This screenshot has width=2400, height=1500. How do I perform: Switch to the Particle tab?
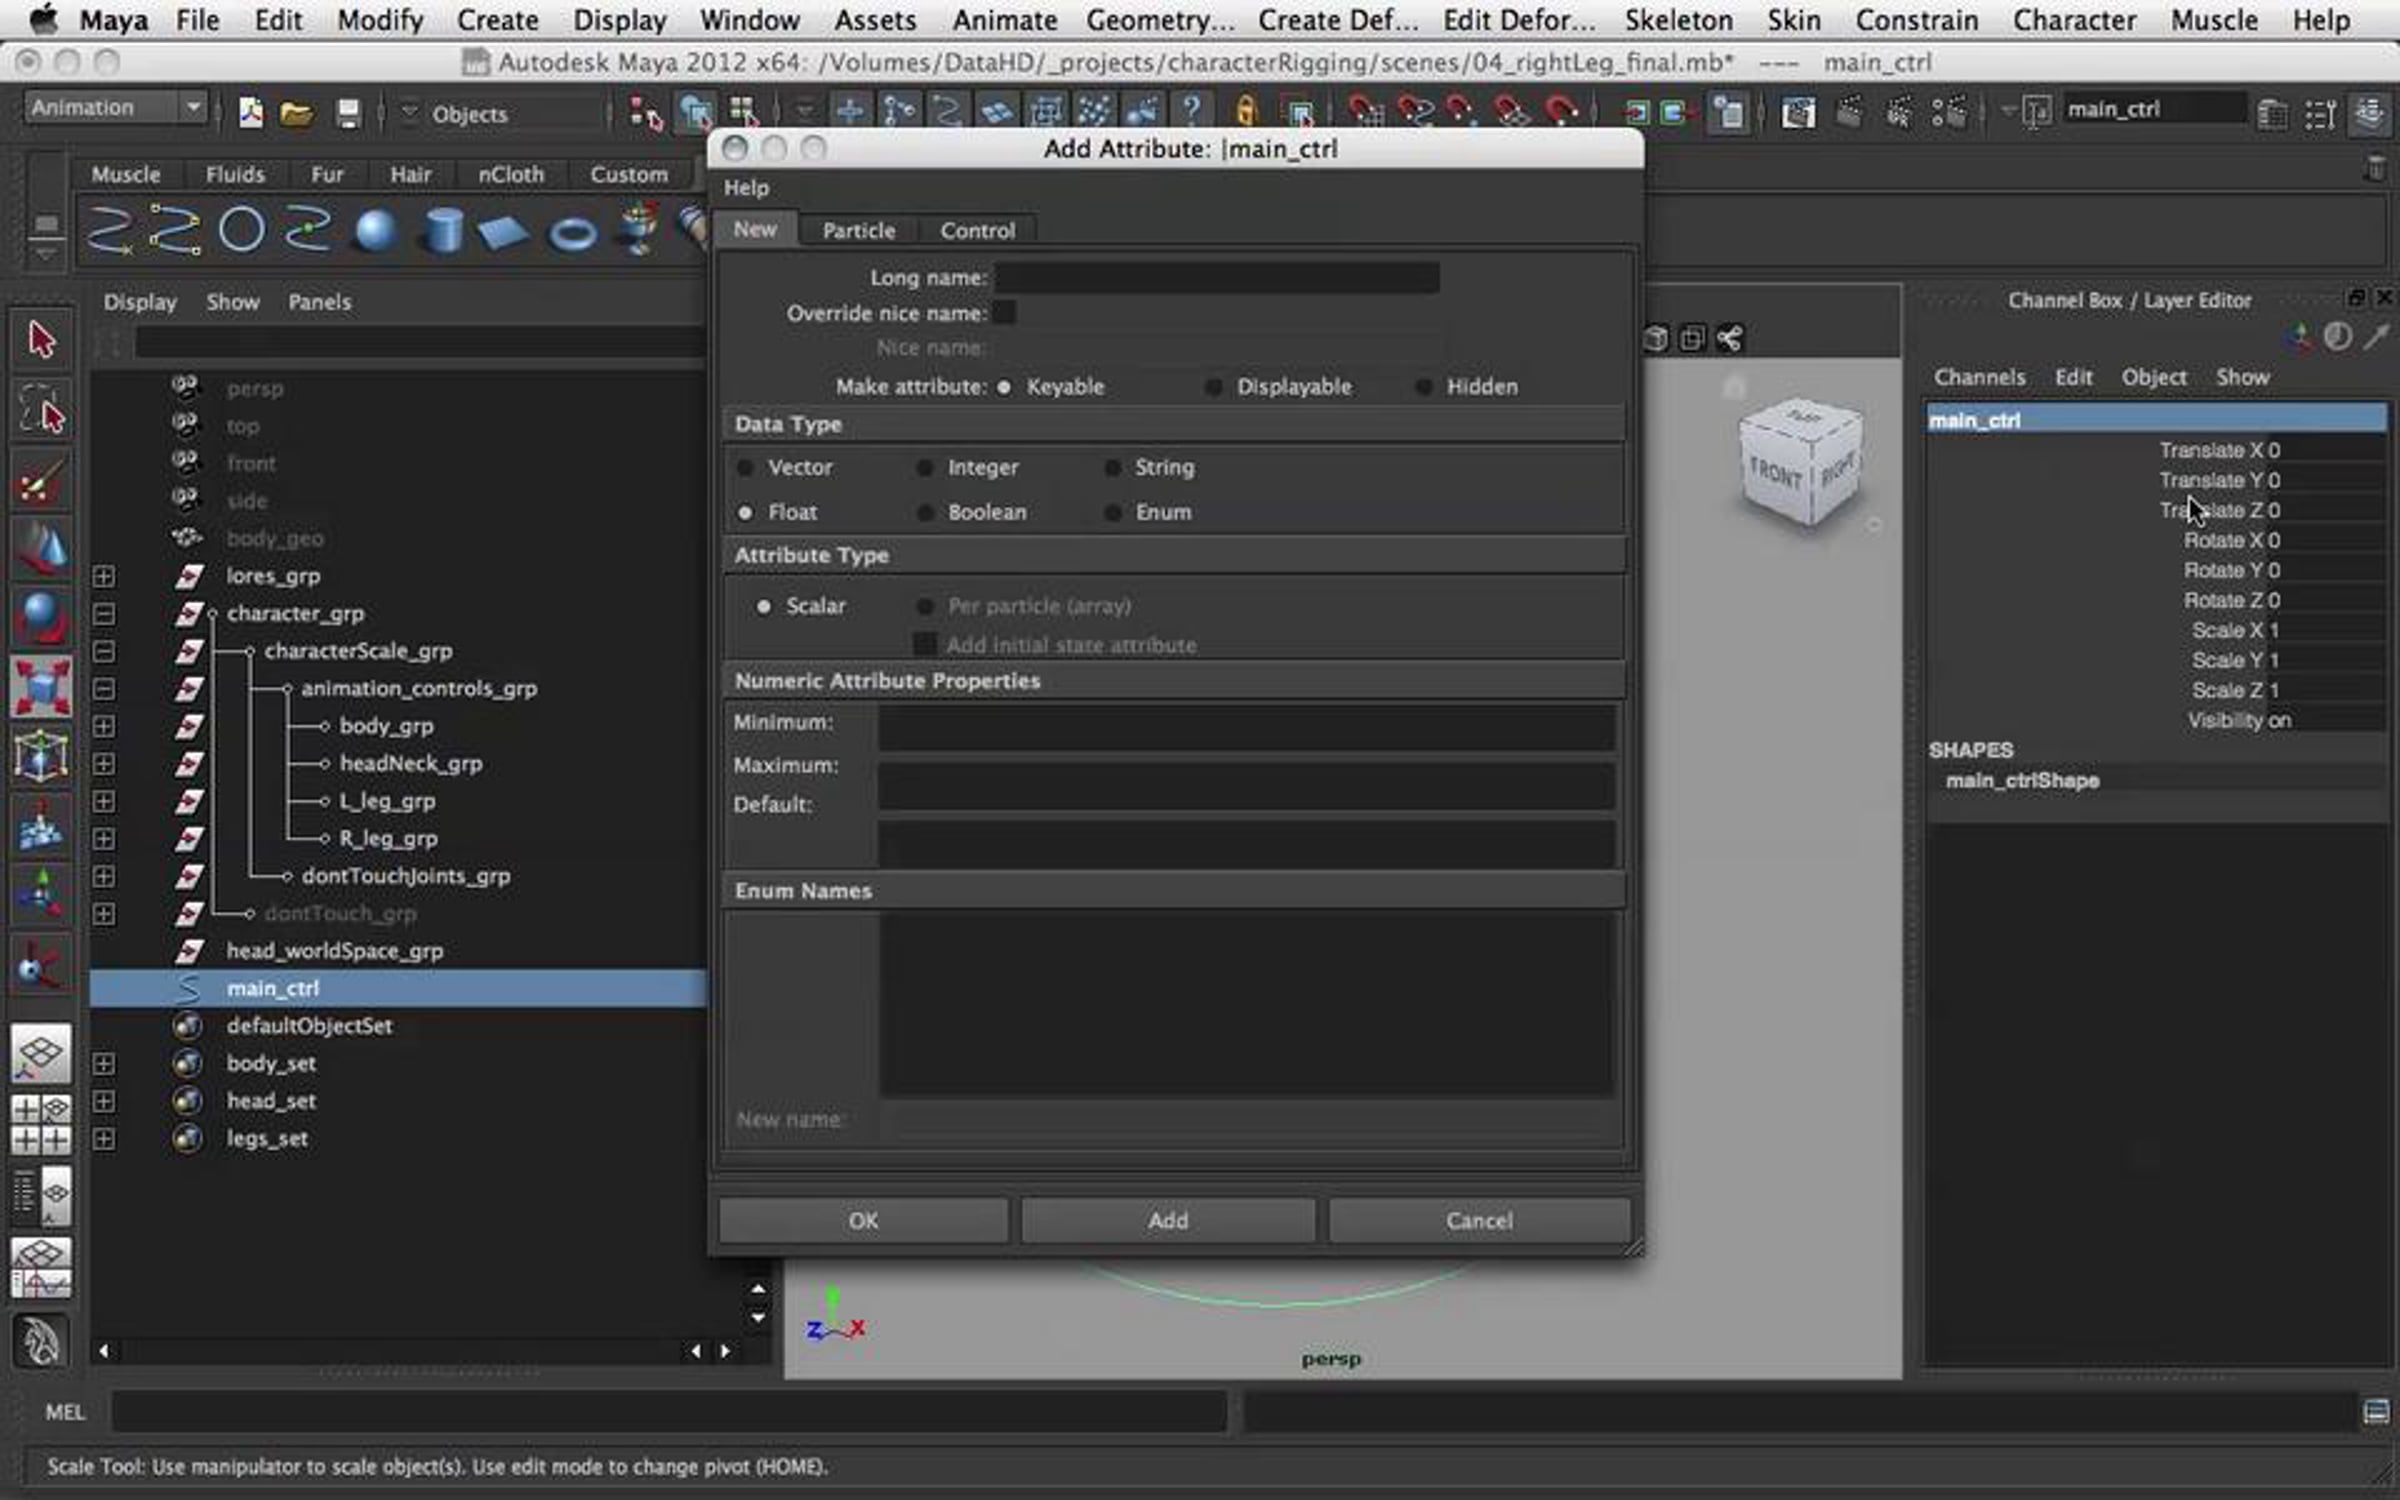tap(858, 231)
